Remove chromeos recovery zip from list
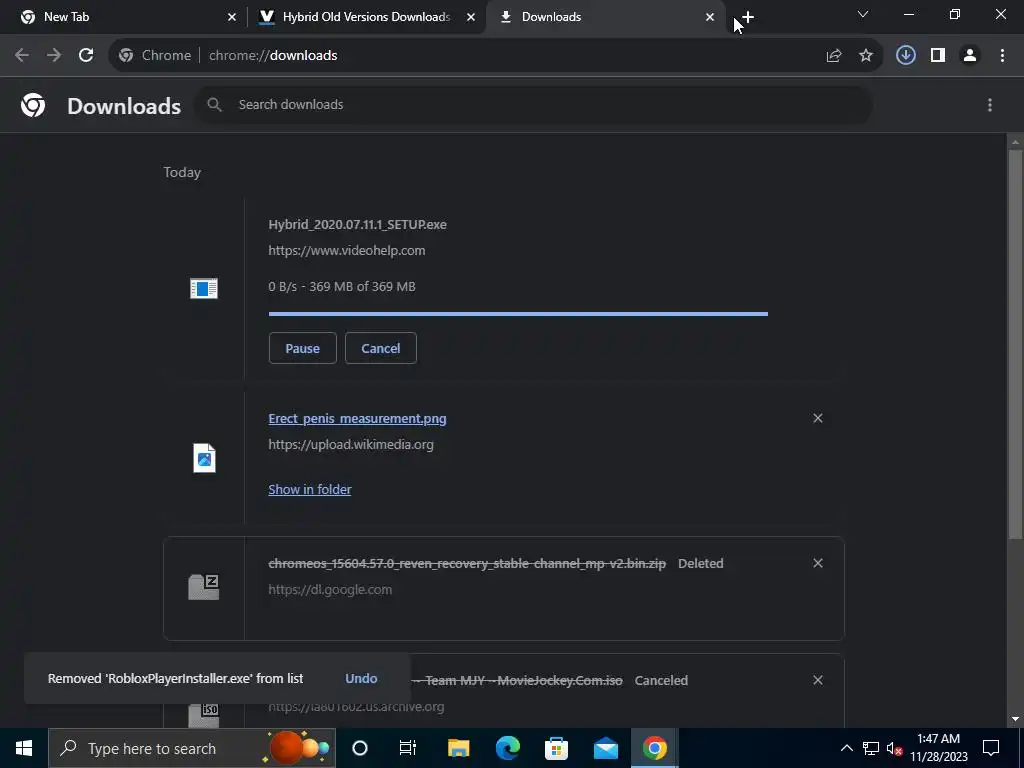Screen dimensions: 1024x768 [818, 563]
